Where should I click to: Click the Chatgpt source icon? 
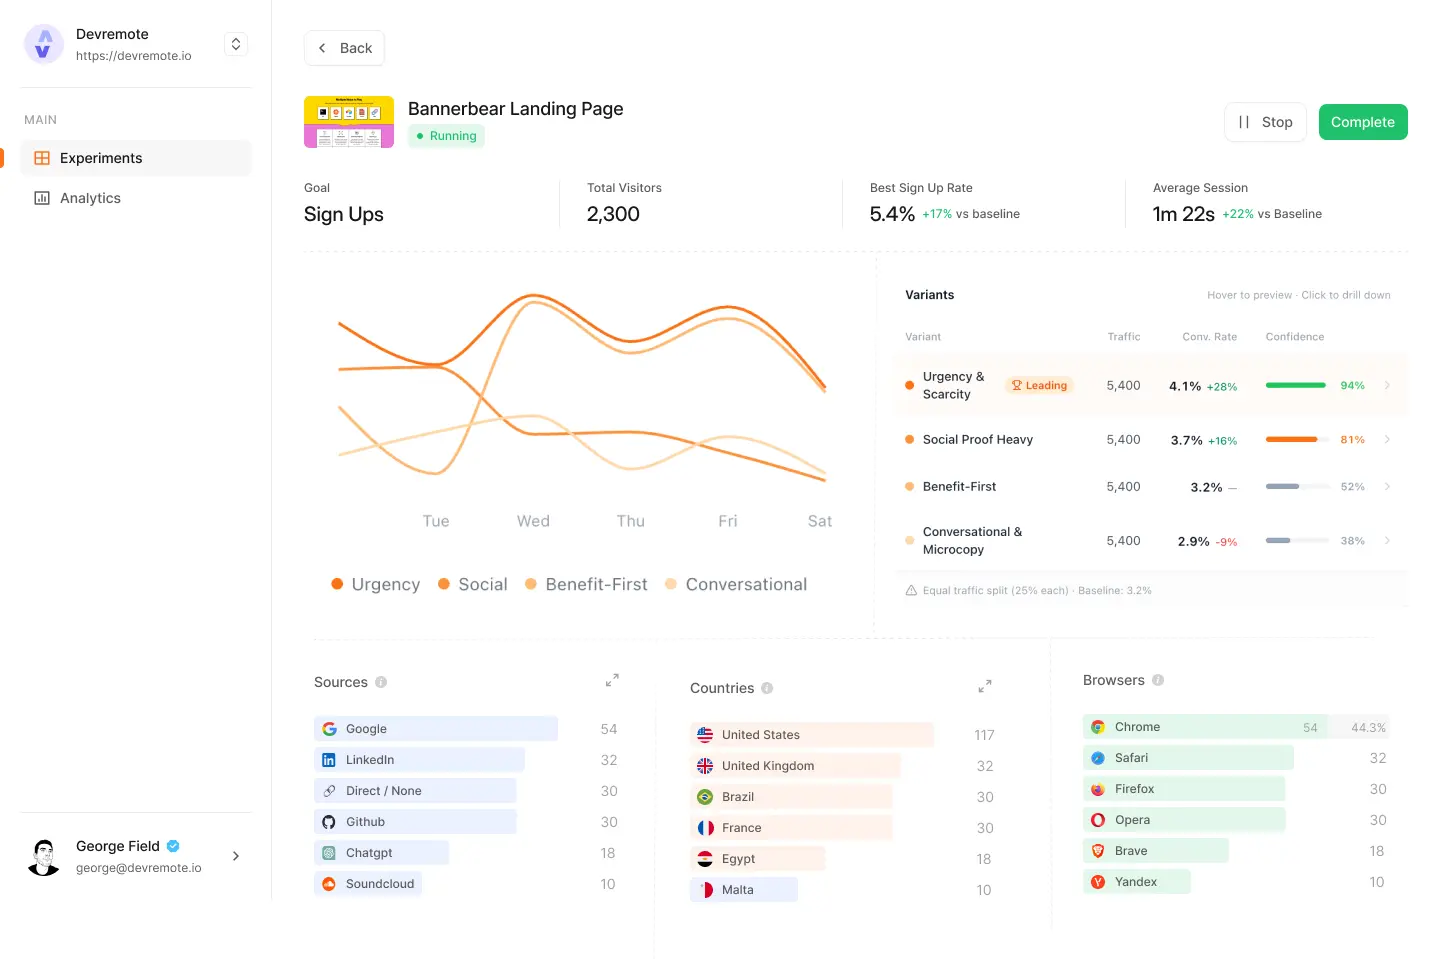[x=329, y=853]
